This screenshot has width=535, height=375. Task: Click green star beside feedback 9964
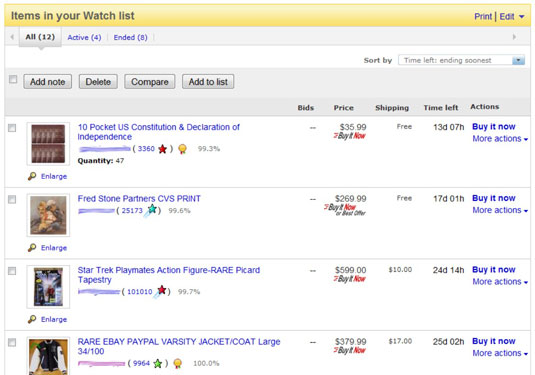[158, 363]
